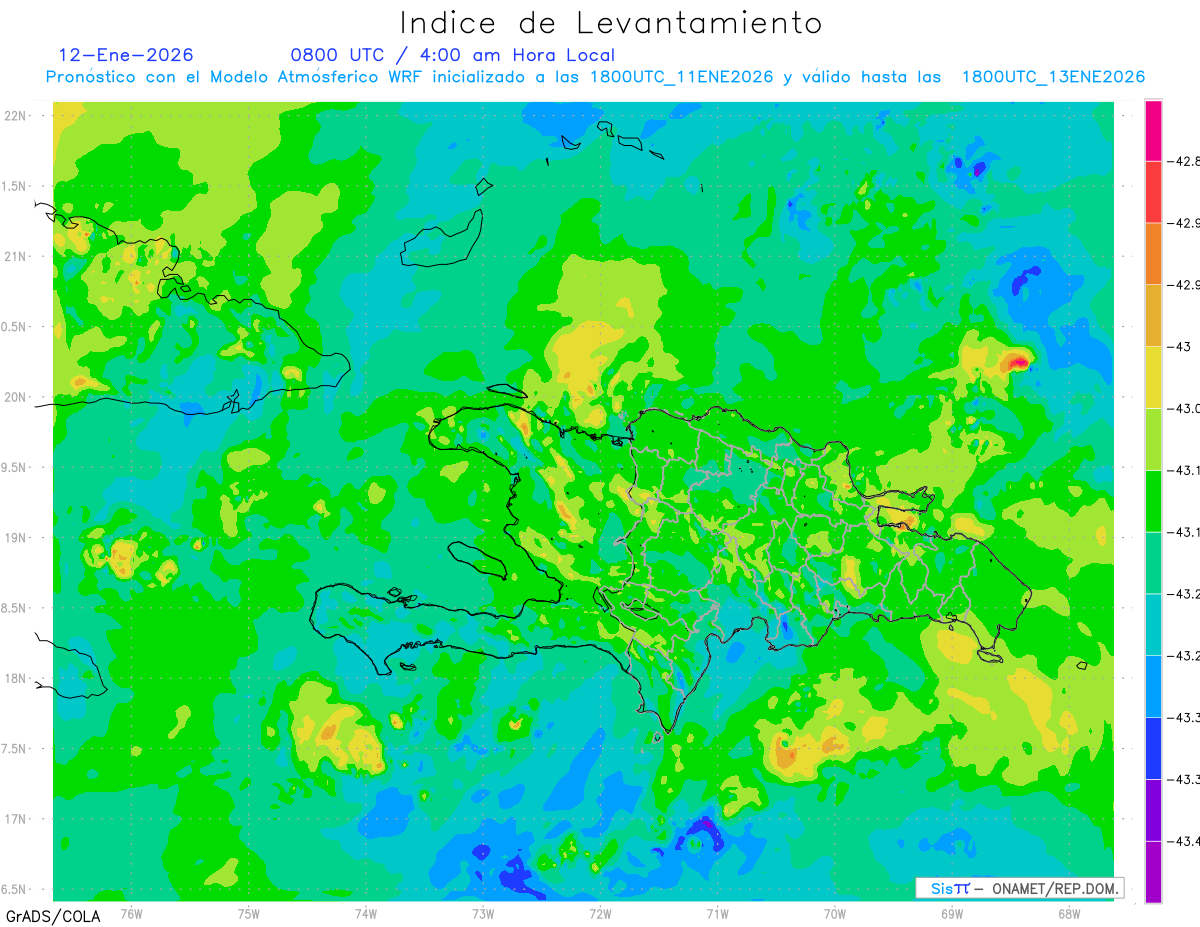Click the '74W' longitude label
The image size is (1200, 927).
[366, 912]
